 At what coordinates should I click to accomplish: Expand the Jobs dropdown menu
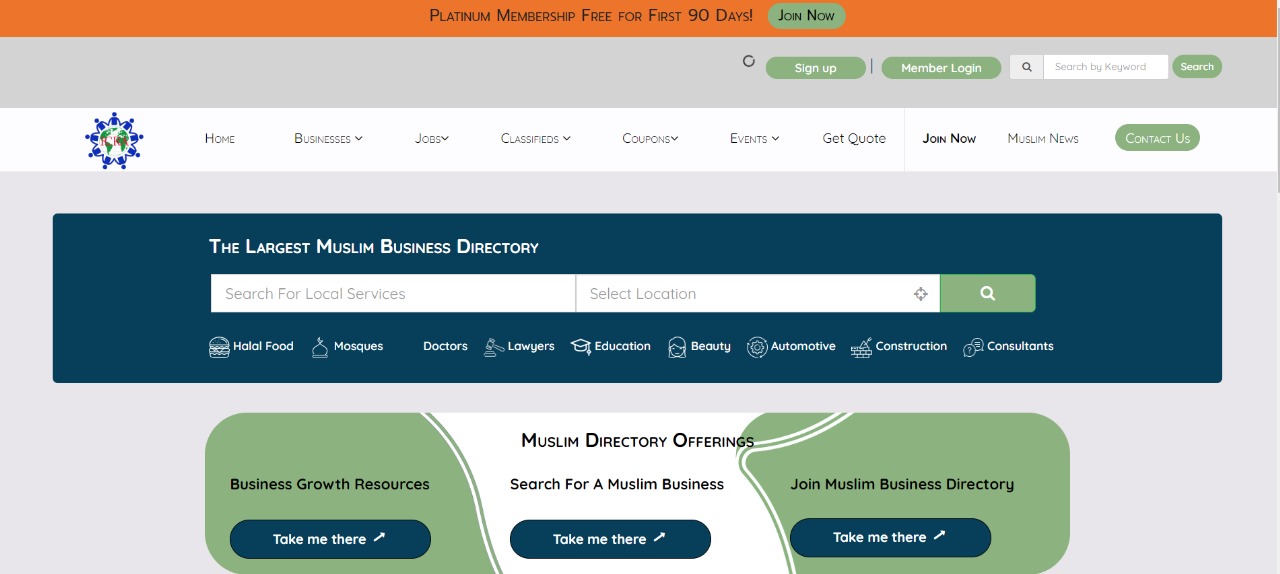point(432,139)
